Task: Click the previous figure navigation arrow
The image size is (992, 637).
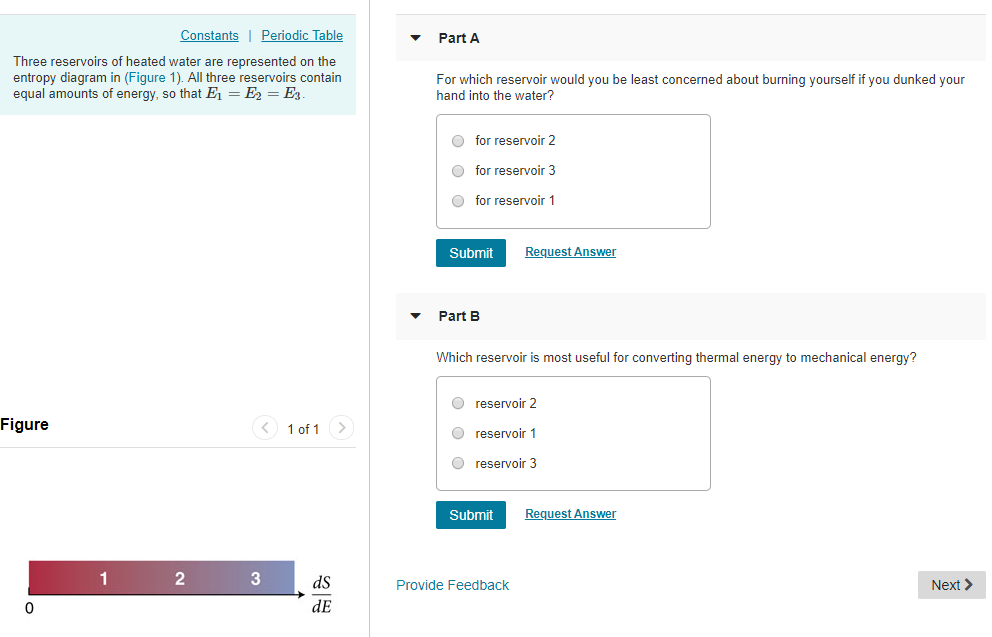Action: click(x=264, y=428)
